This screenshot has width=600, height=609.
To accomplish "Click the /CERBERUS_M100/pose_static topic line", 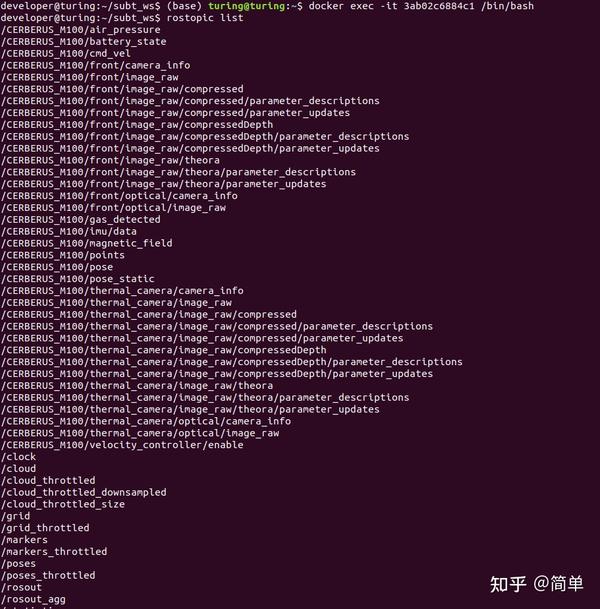I will (x=78, y=279).
